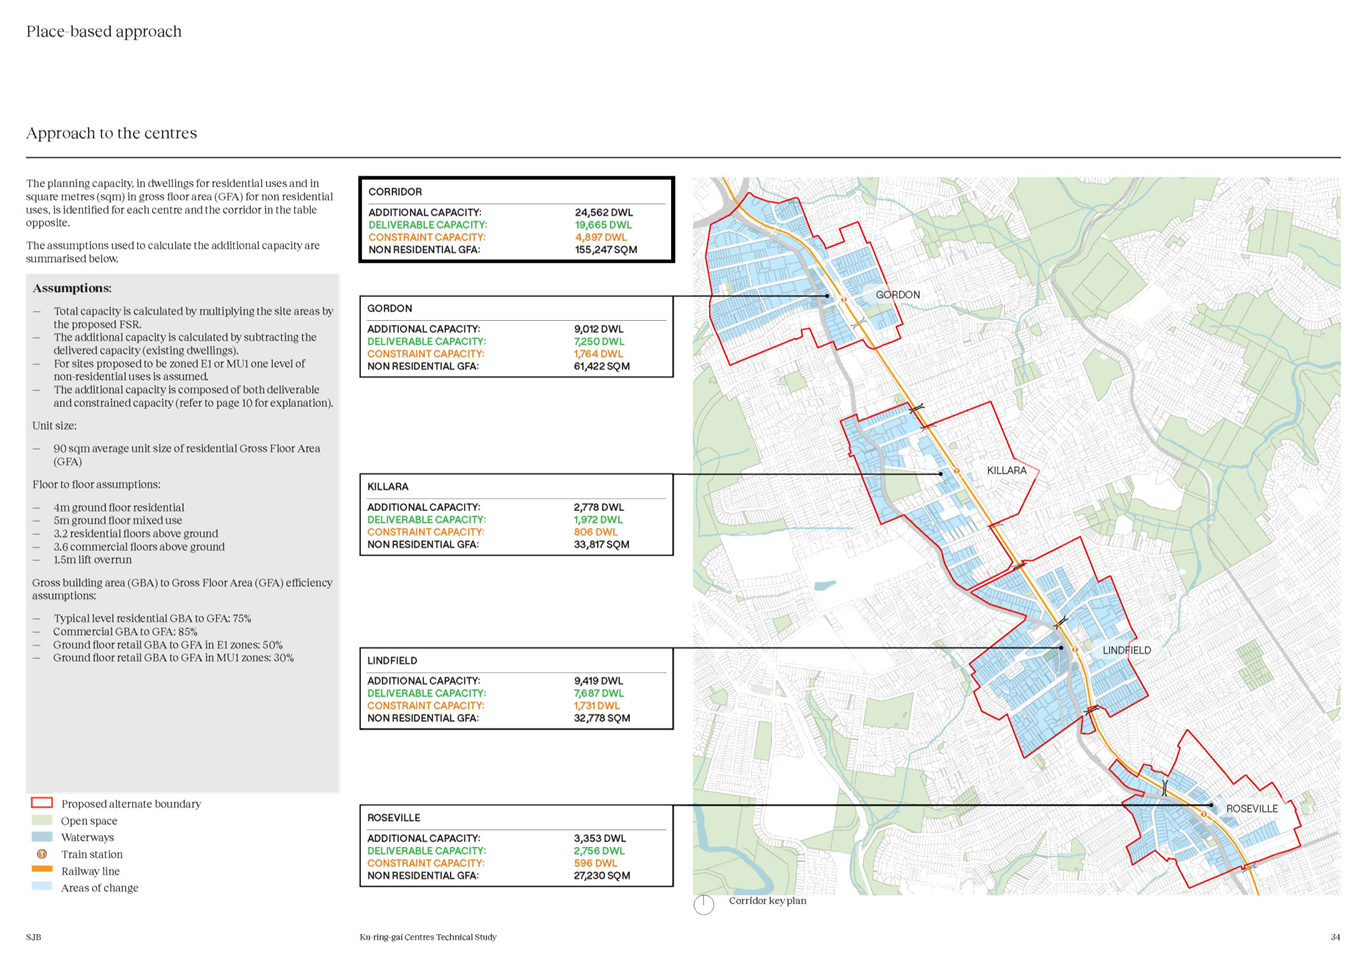Viewport: 1367px width, 967px height.
Task: Click the LINDFIELD table title
Action: click(x=392, y=660)
